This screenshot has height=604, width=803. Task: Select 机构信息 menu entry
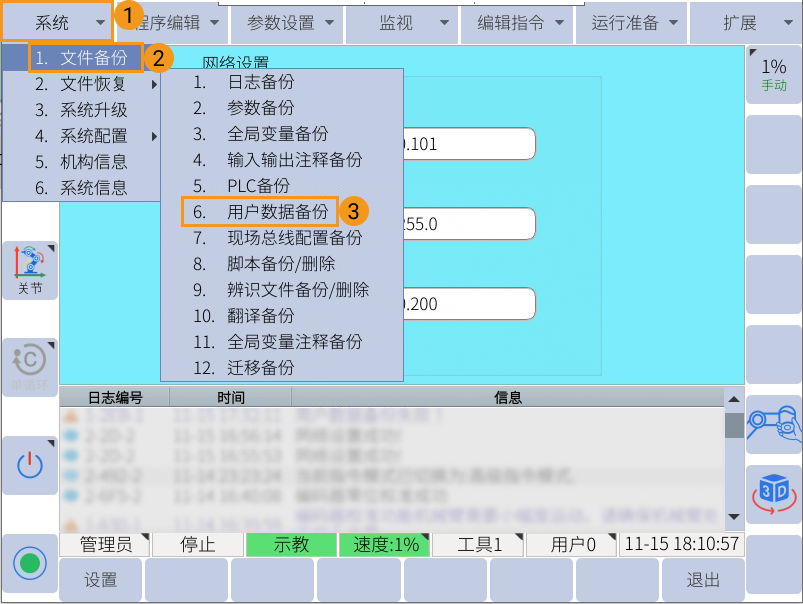(82, 162)
